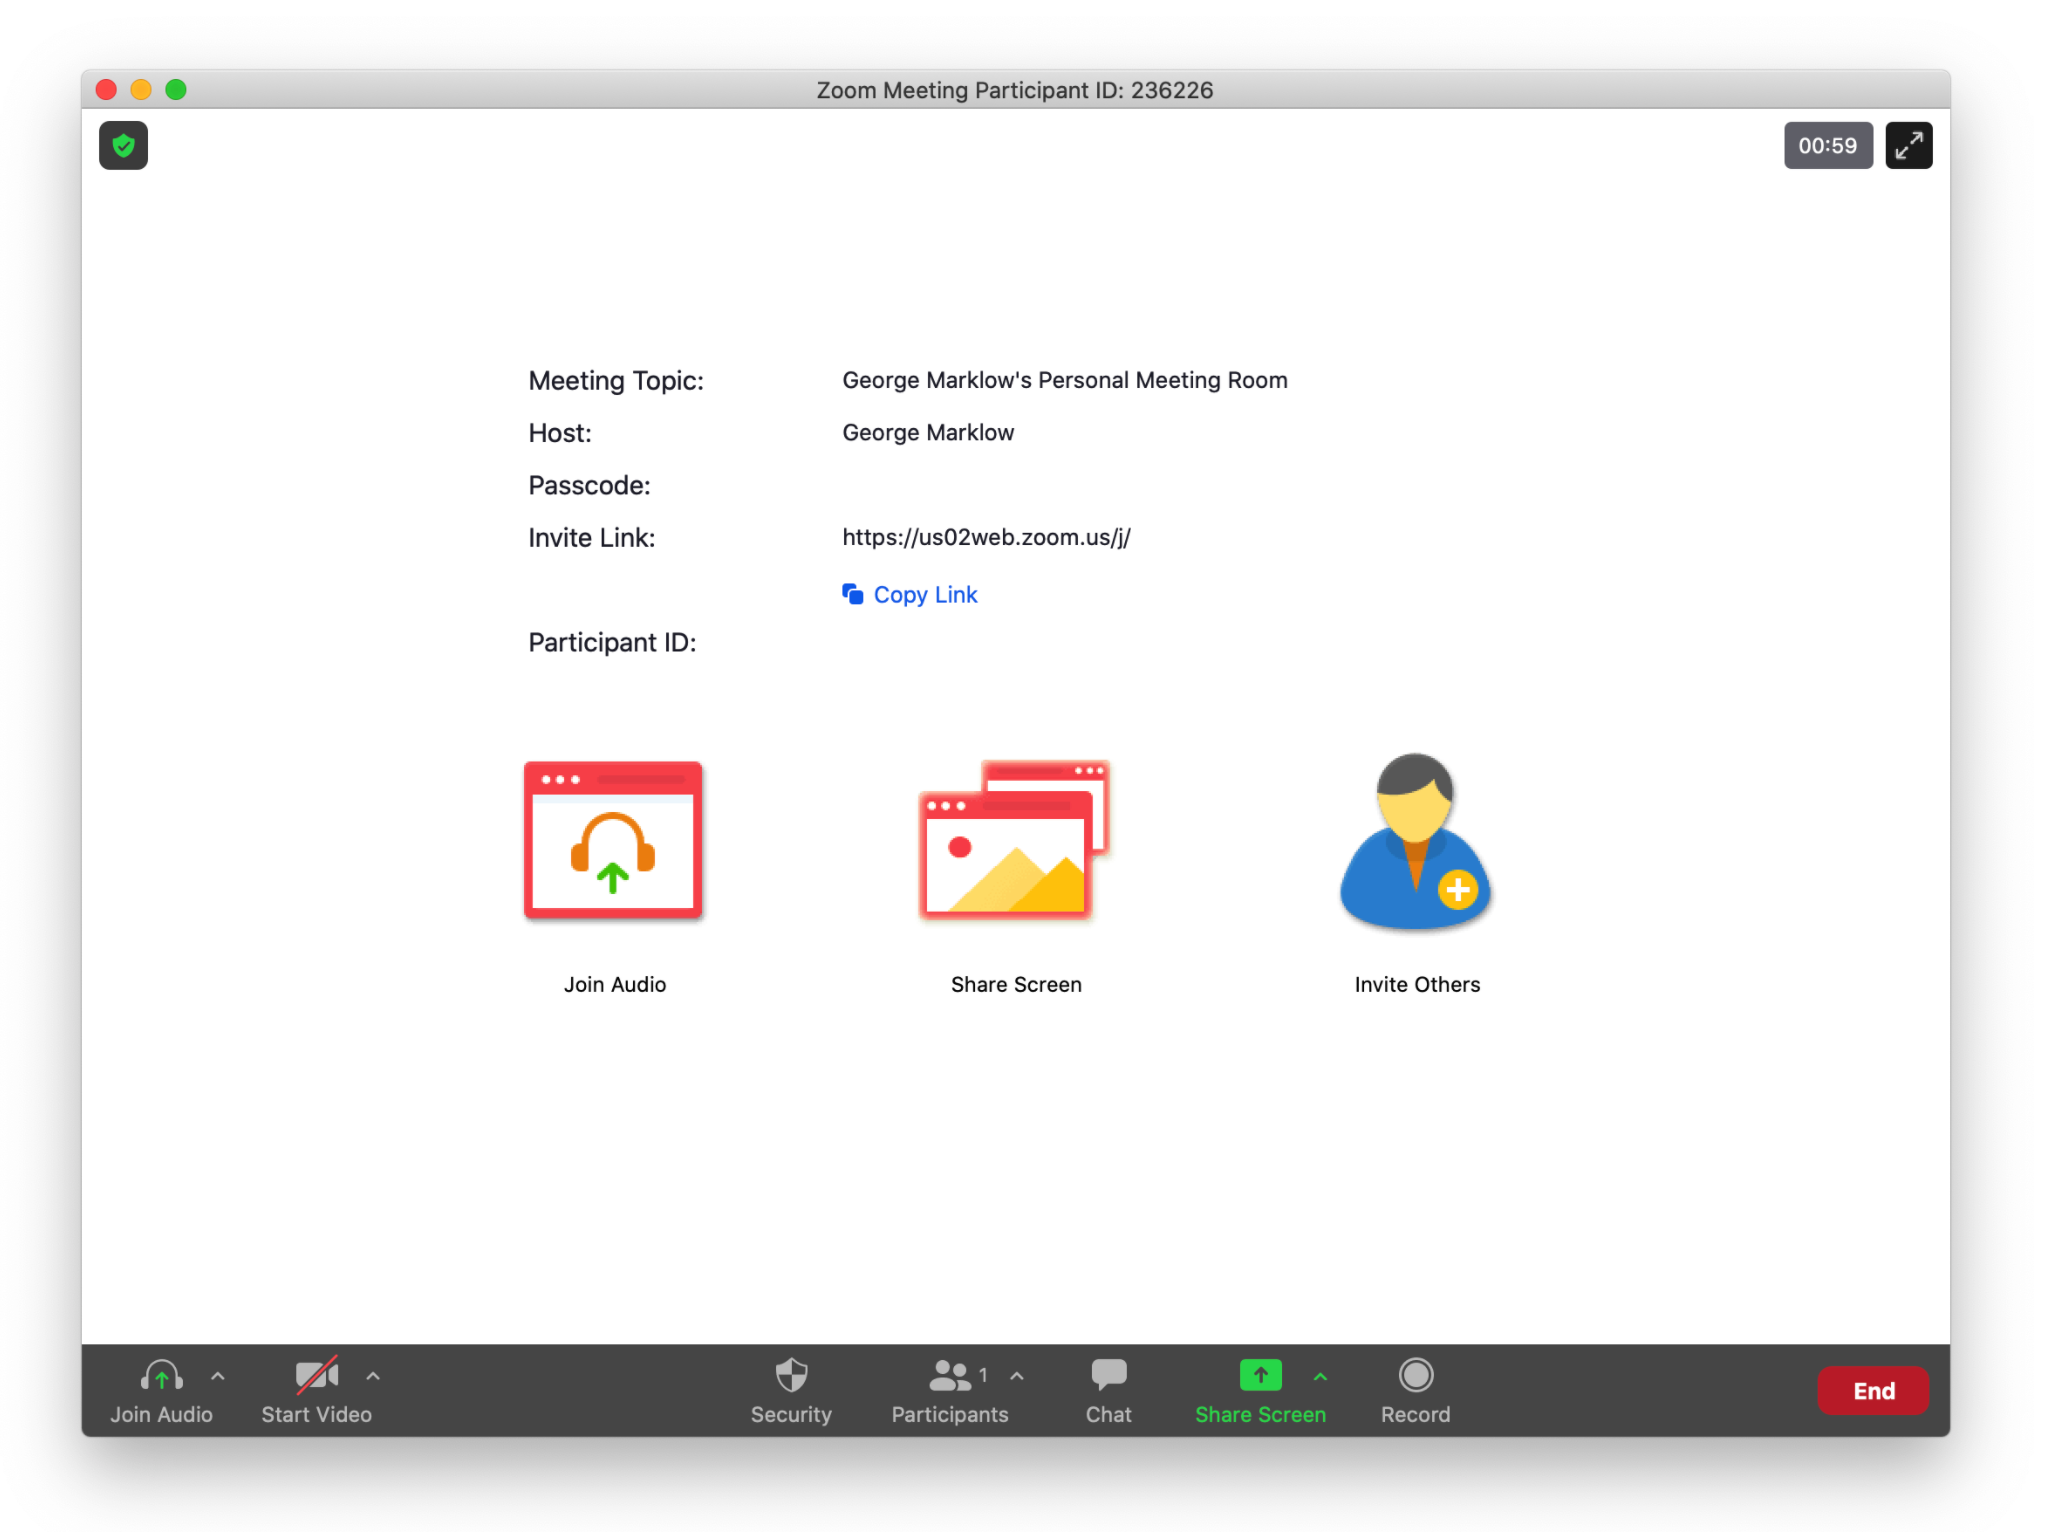
Task: Open the Chat panel
Action: click(x=1108, y=1390)
